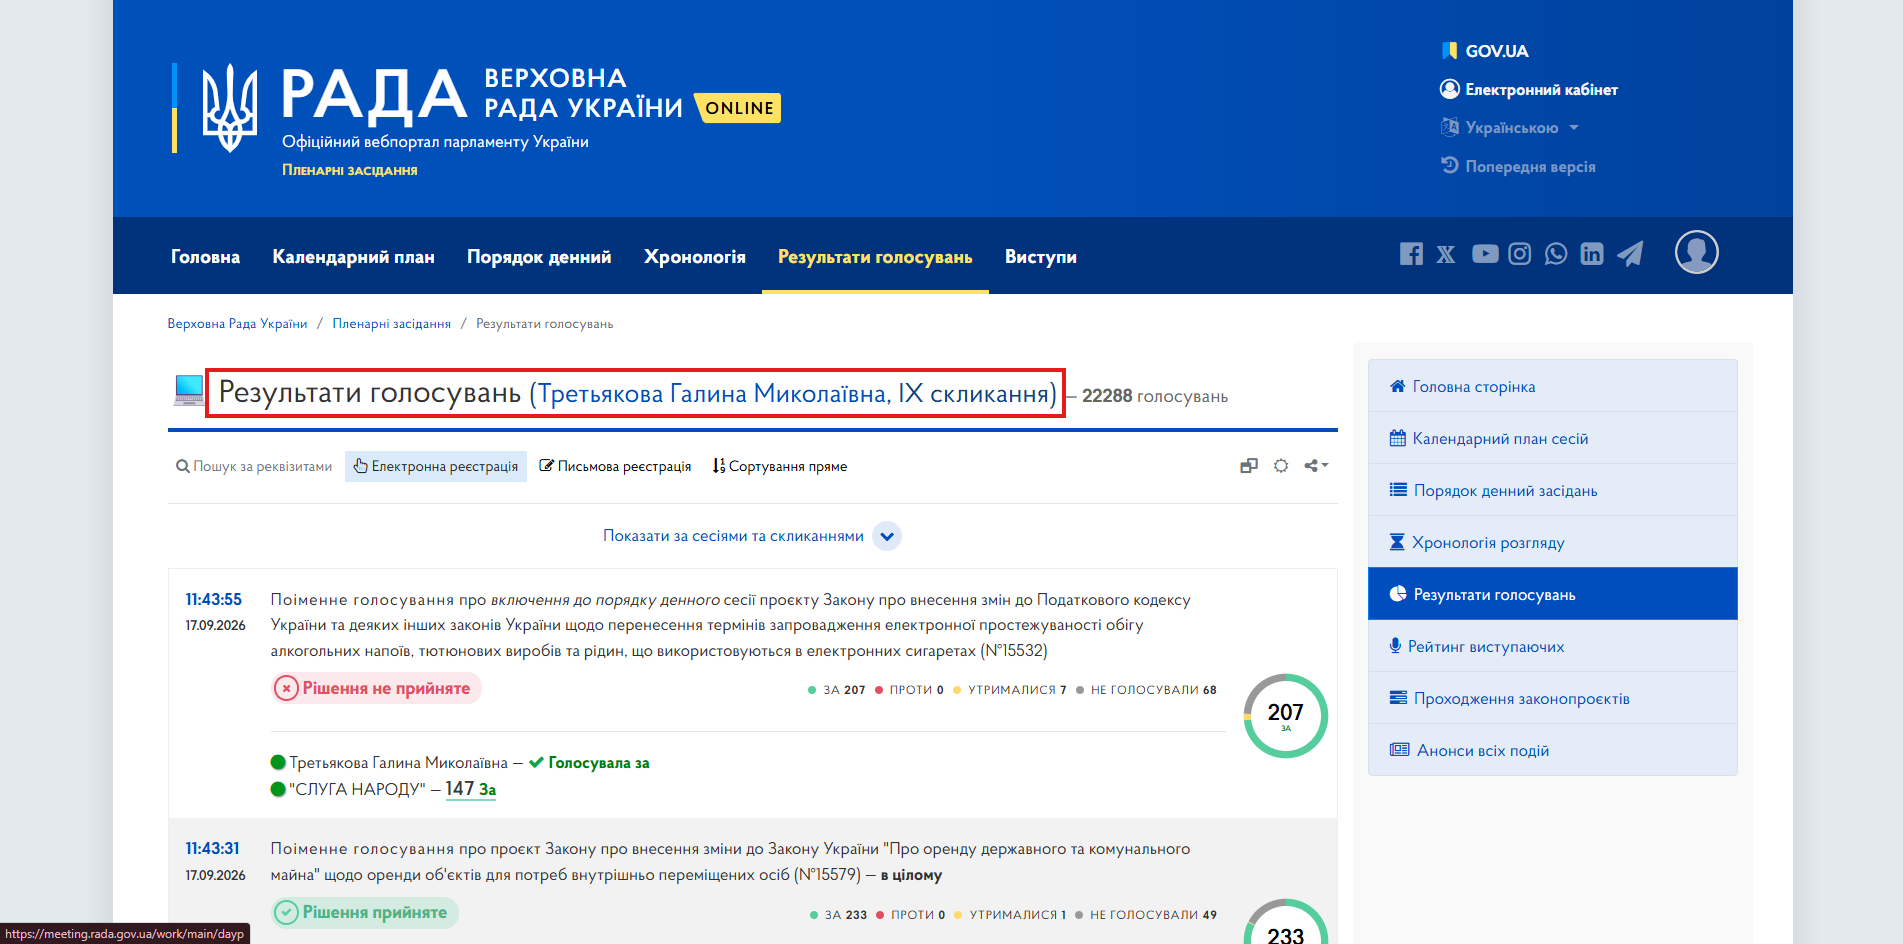Expand Показати за сесіями та скликаннями
This screenshot has height=944, width=1903.
(x=752, y=536)
